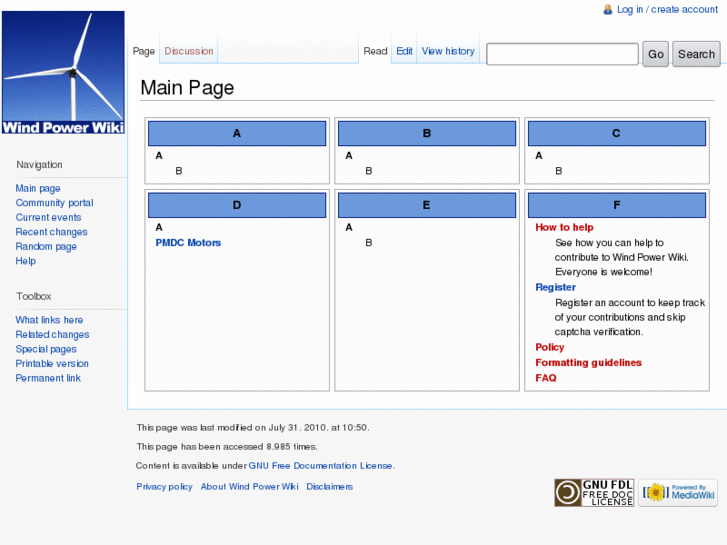Open the Register link in section F
The width and height of the screenshot is (727, 545).
click(555, 287)
